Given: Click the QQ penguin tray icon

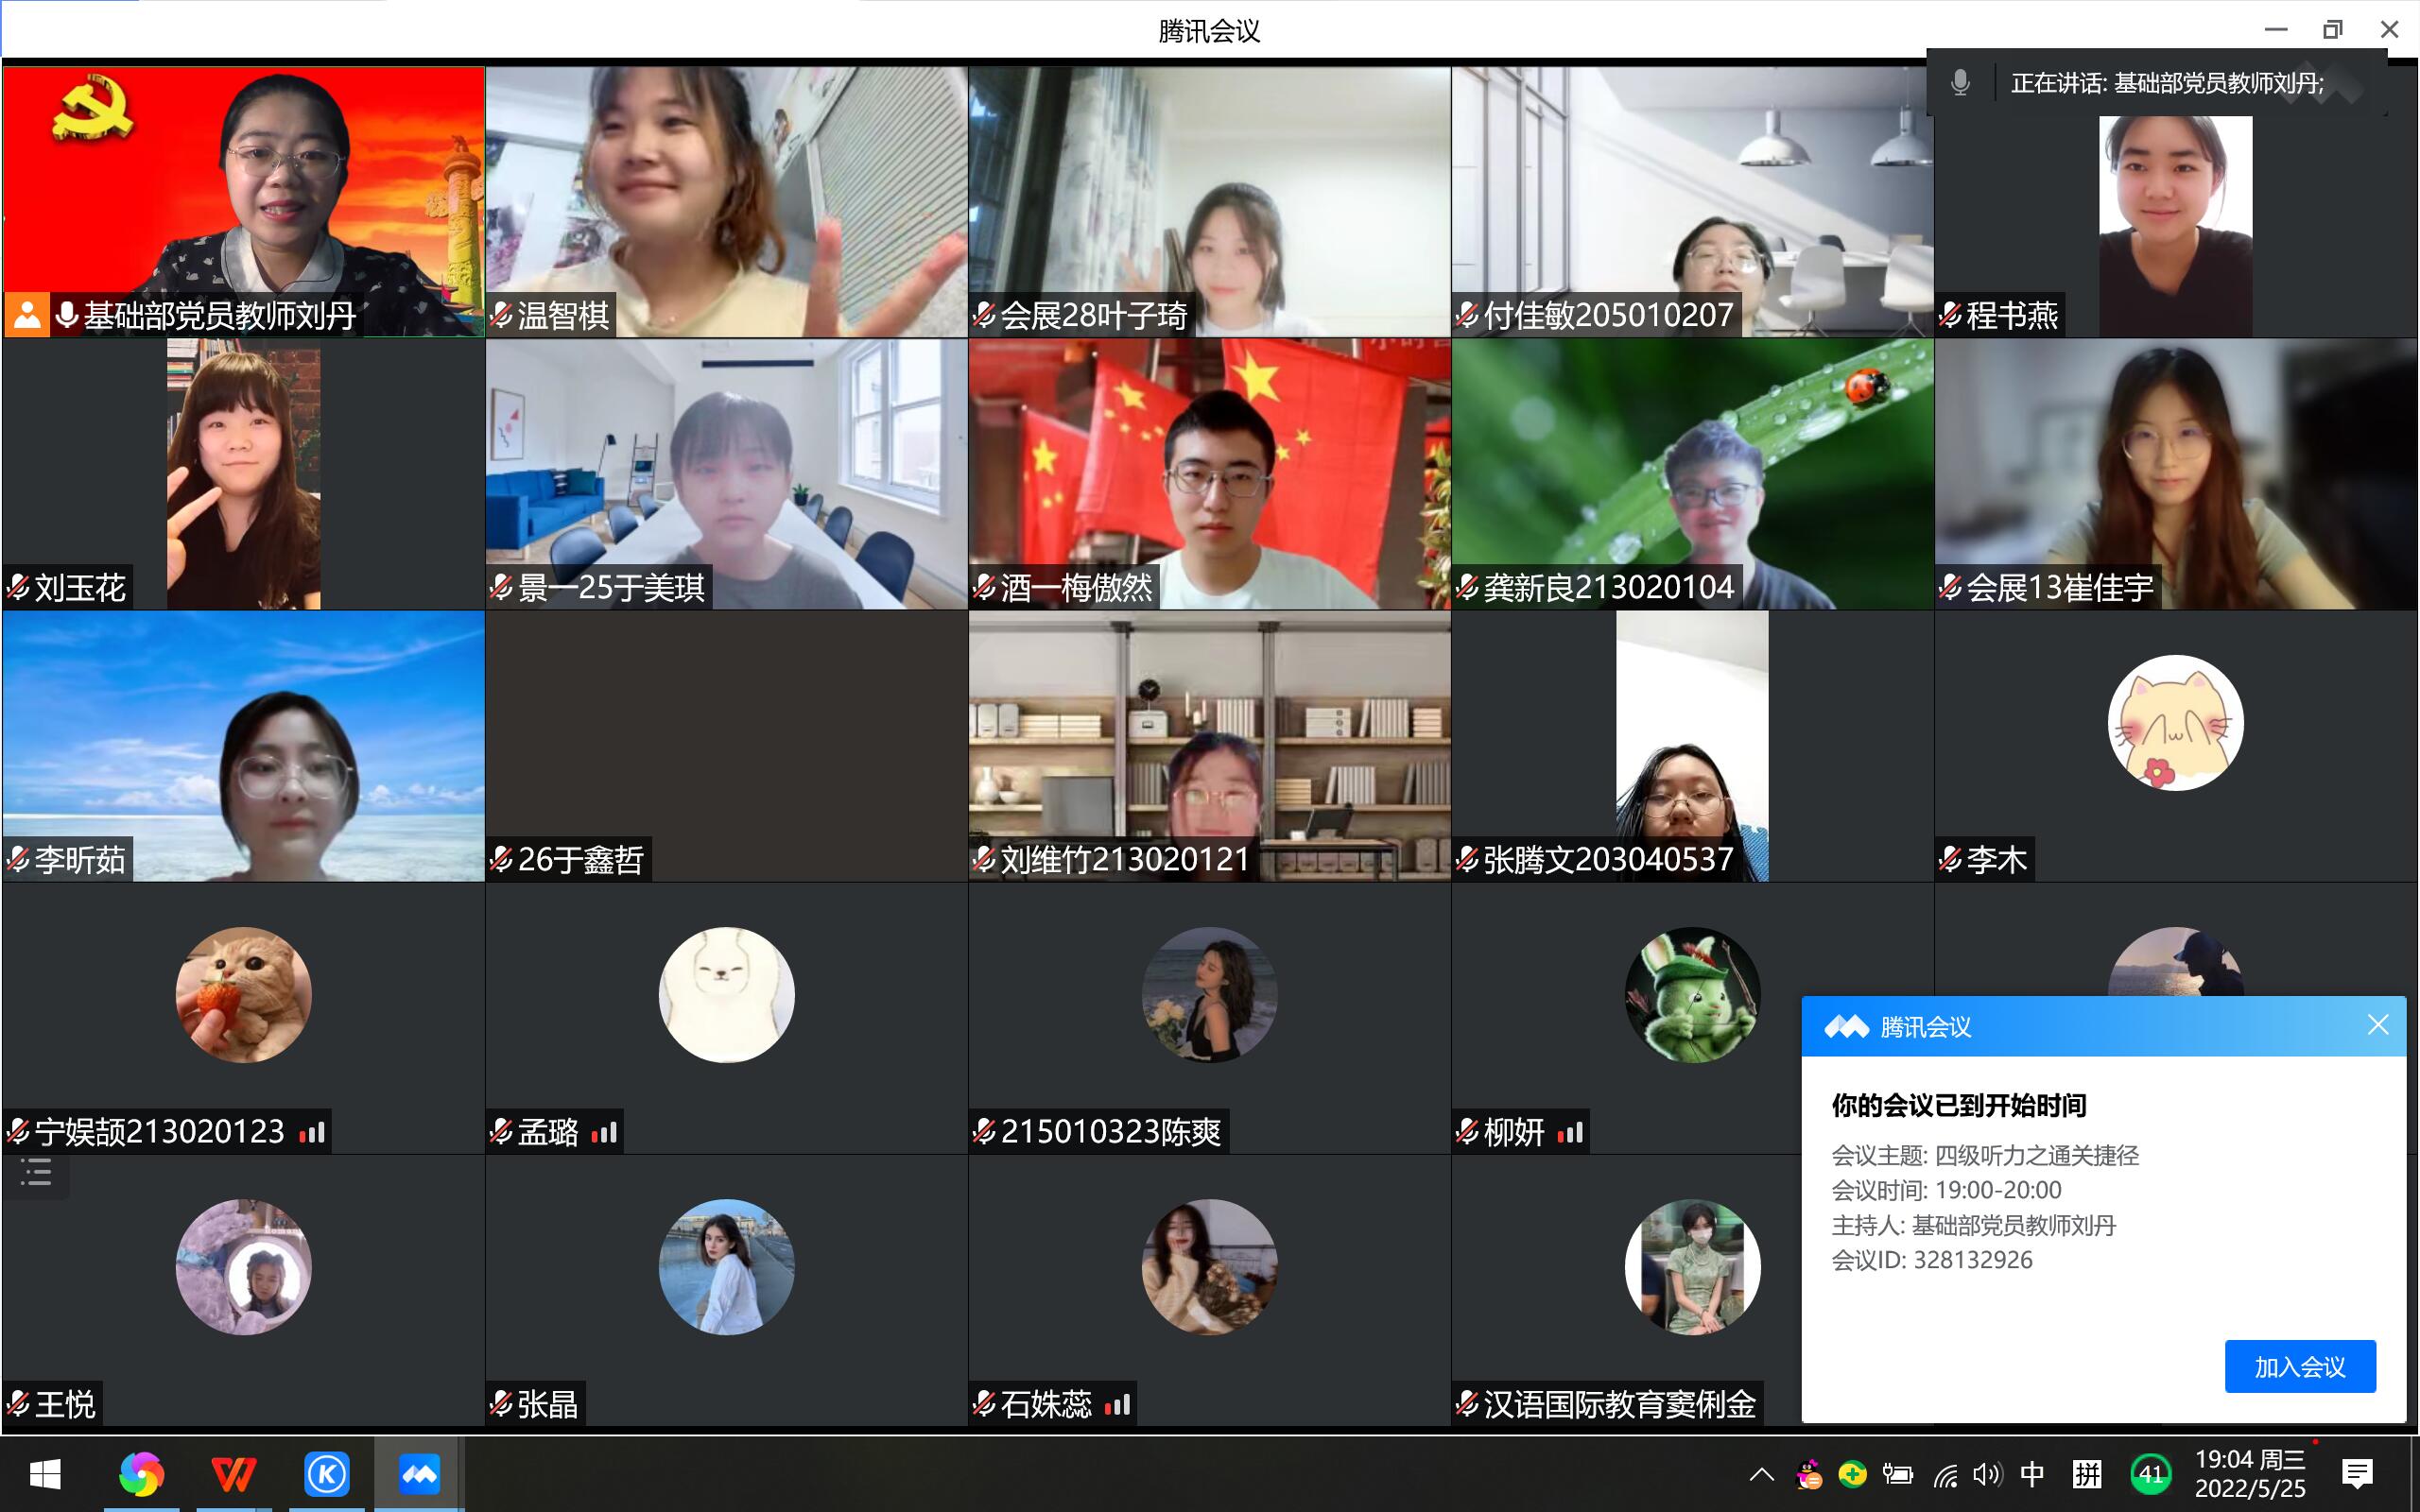Looking at the screenshot, I should click(x=1808, y=1475).
